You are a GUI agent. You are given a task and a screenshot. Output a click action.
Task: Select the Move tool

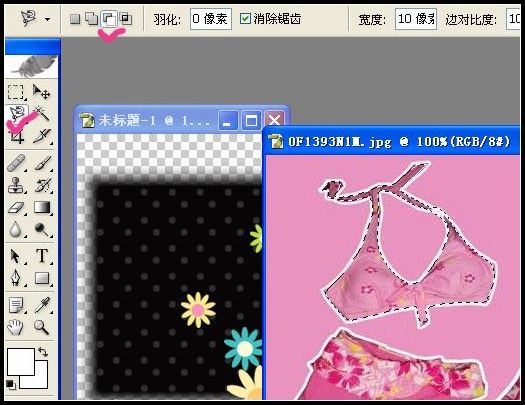click(42, 92)
